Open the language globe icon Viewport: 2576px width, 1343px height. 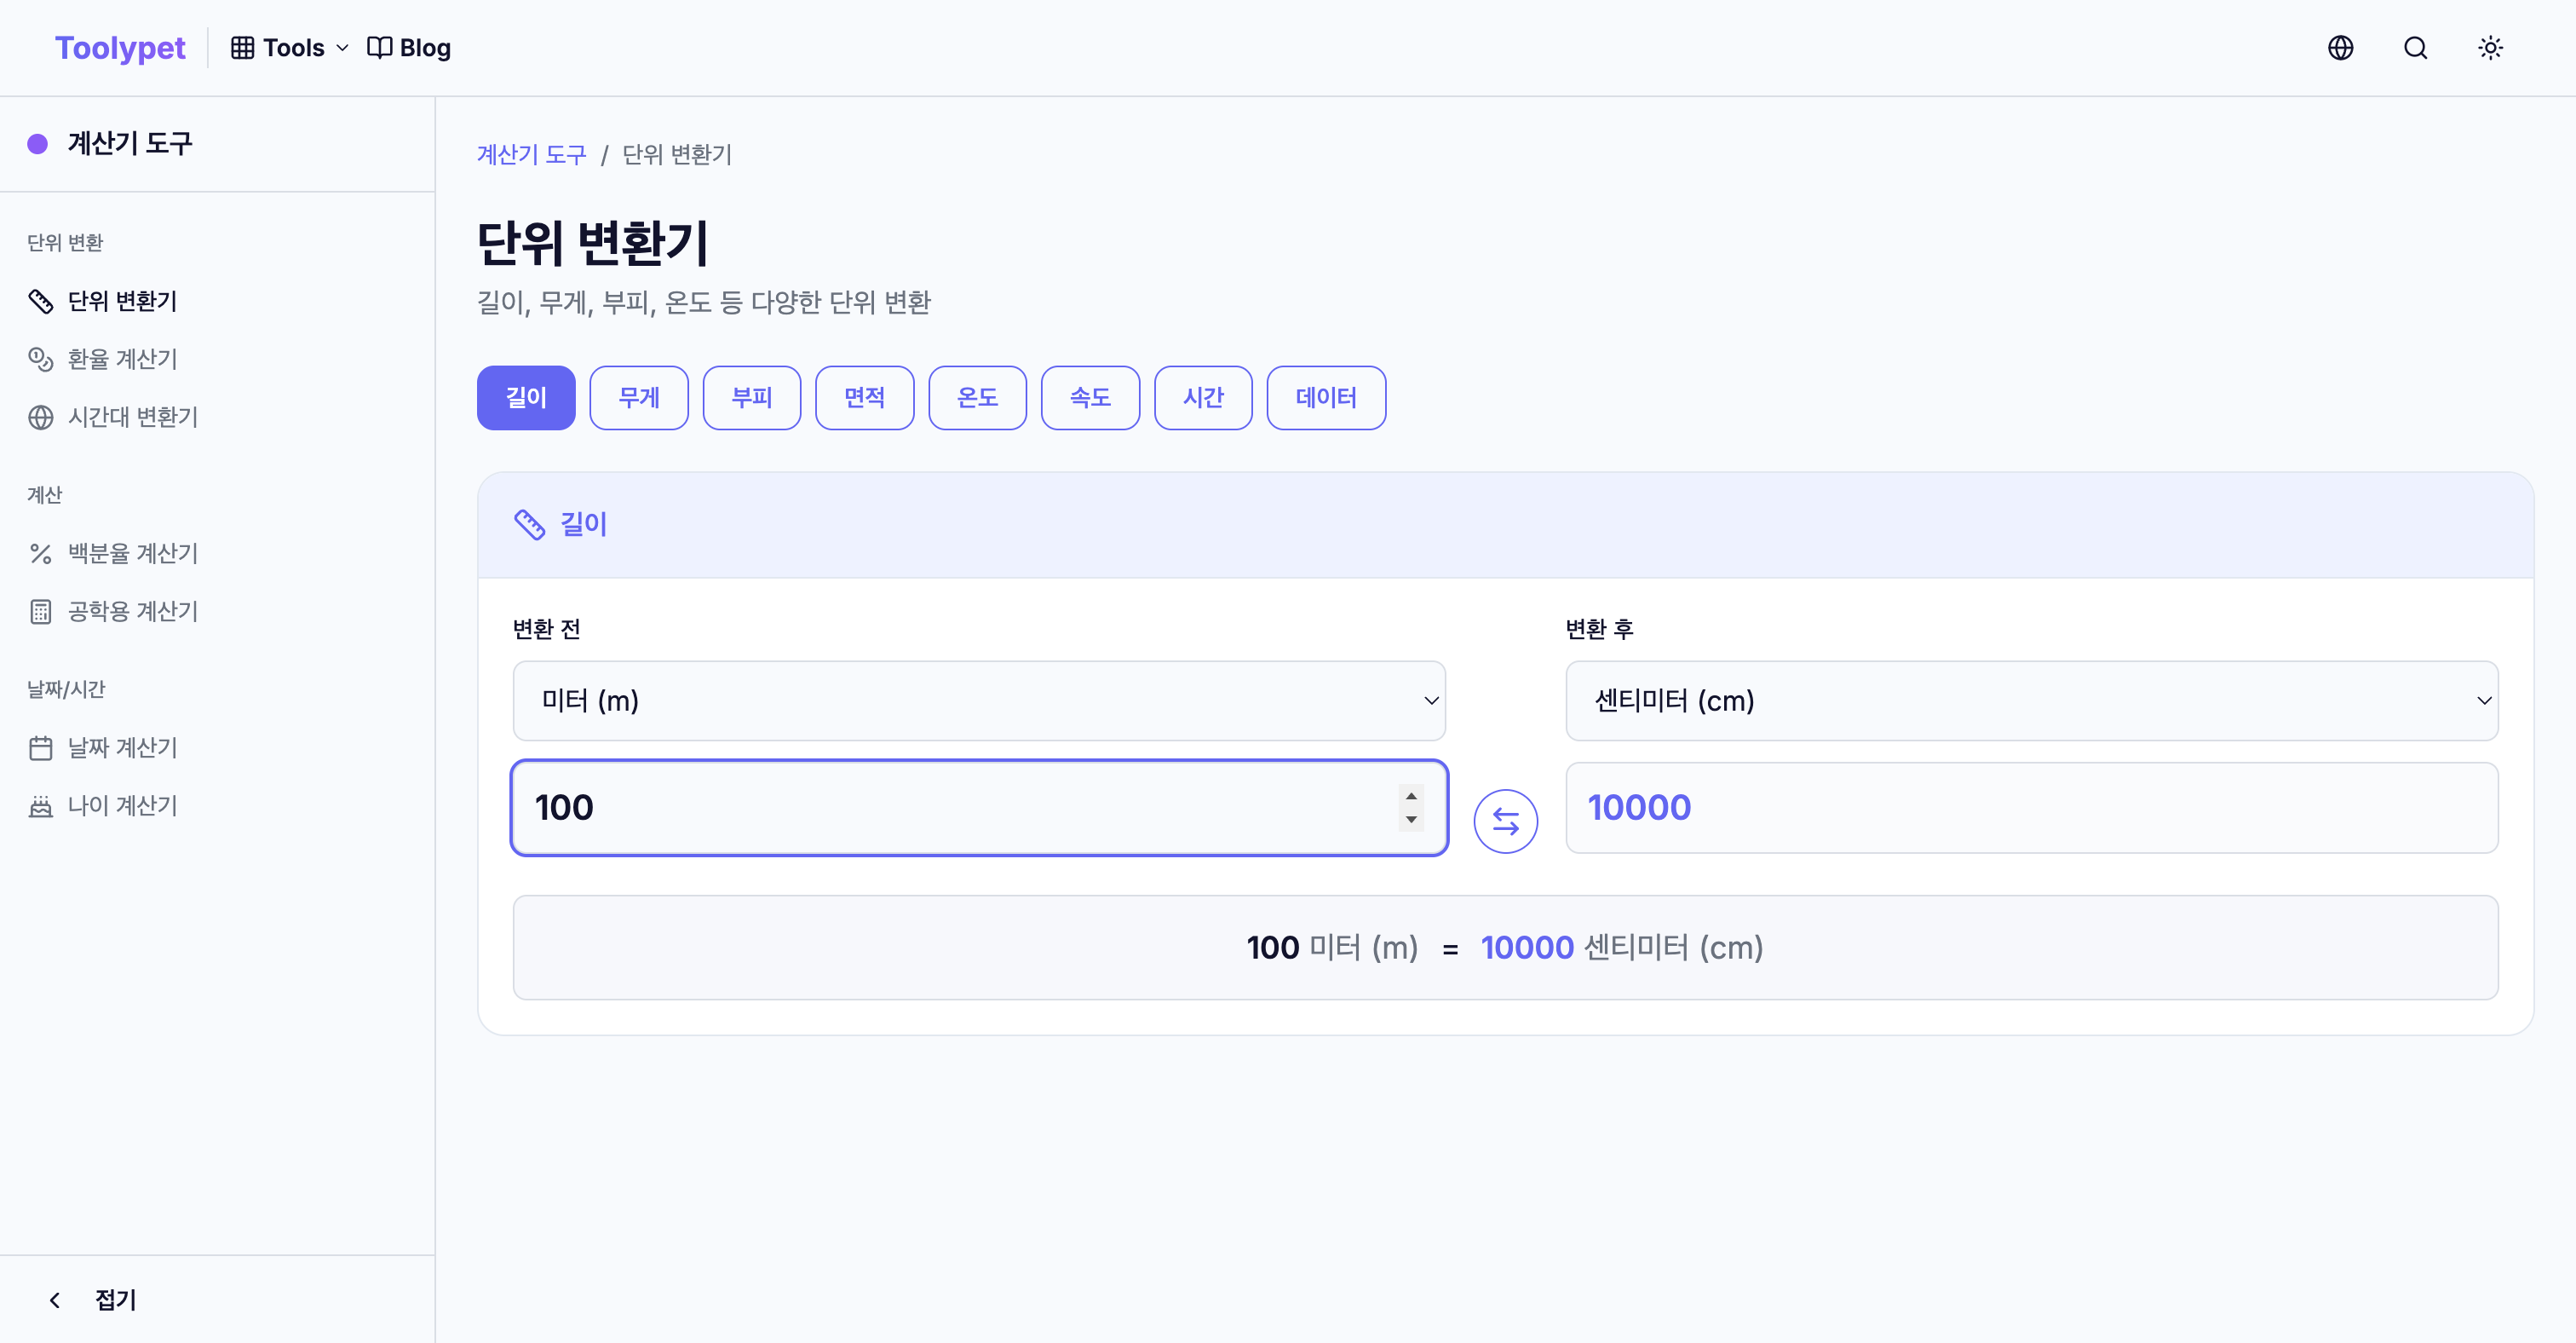[2340, 48]
